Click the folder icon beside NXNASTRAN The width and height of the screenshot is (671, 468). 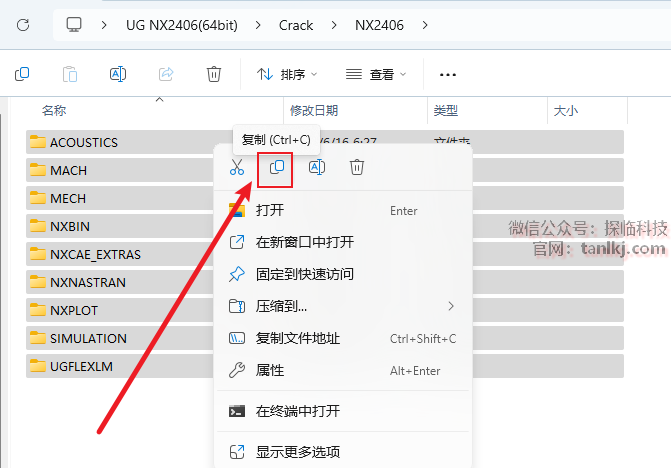[x=38, y=282]
